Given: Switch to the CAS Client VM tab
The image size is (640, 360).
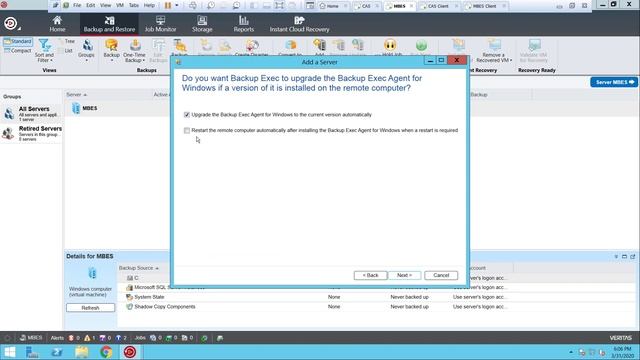Looking at the screenshot, I should coord(438,6).
